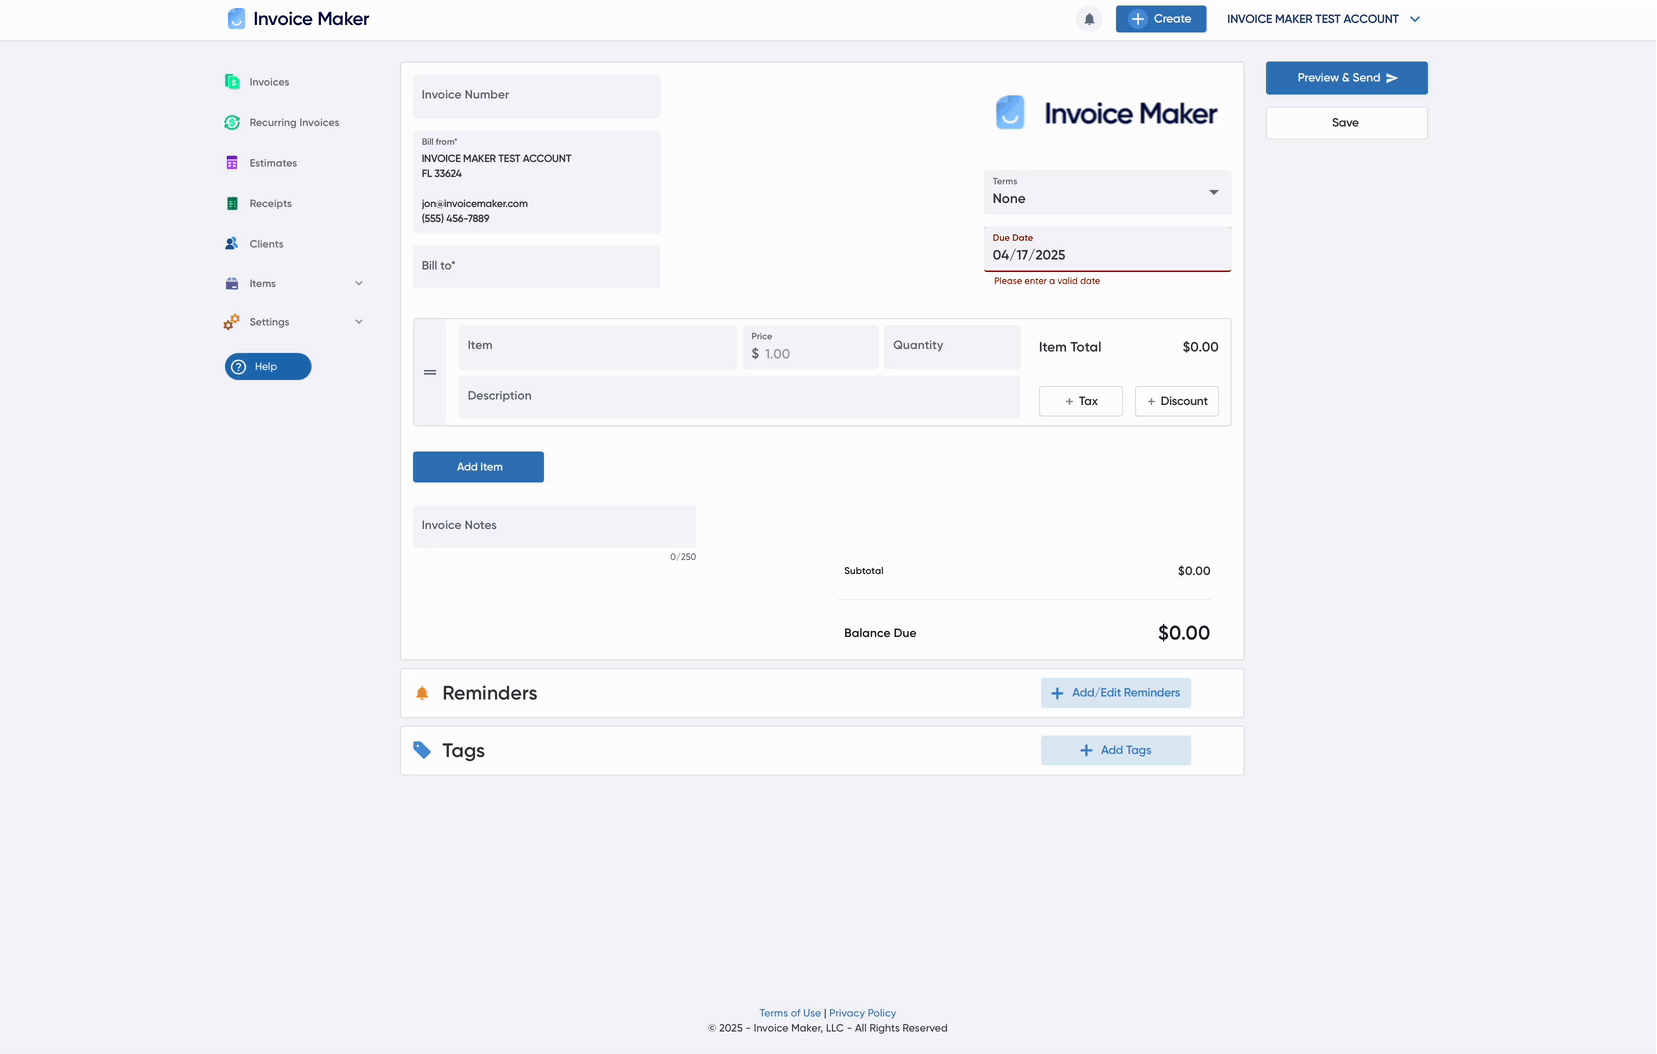Image resolution: width=1657 pixels, height=1054 pixels.
Task: Click the Recurring Invoices sidebar icon
Action: coord(232,122)
